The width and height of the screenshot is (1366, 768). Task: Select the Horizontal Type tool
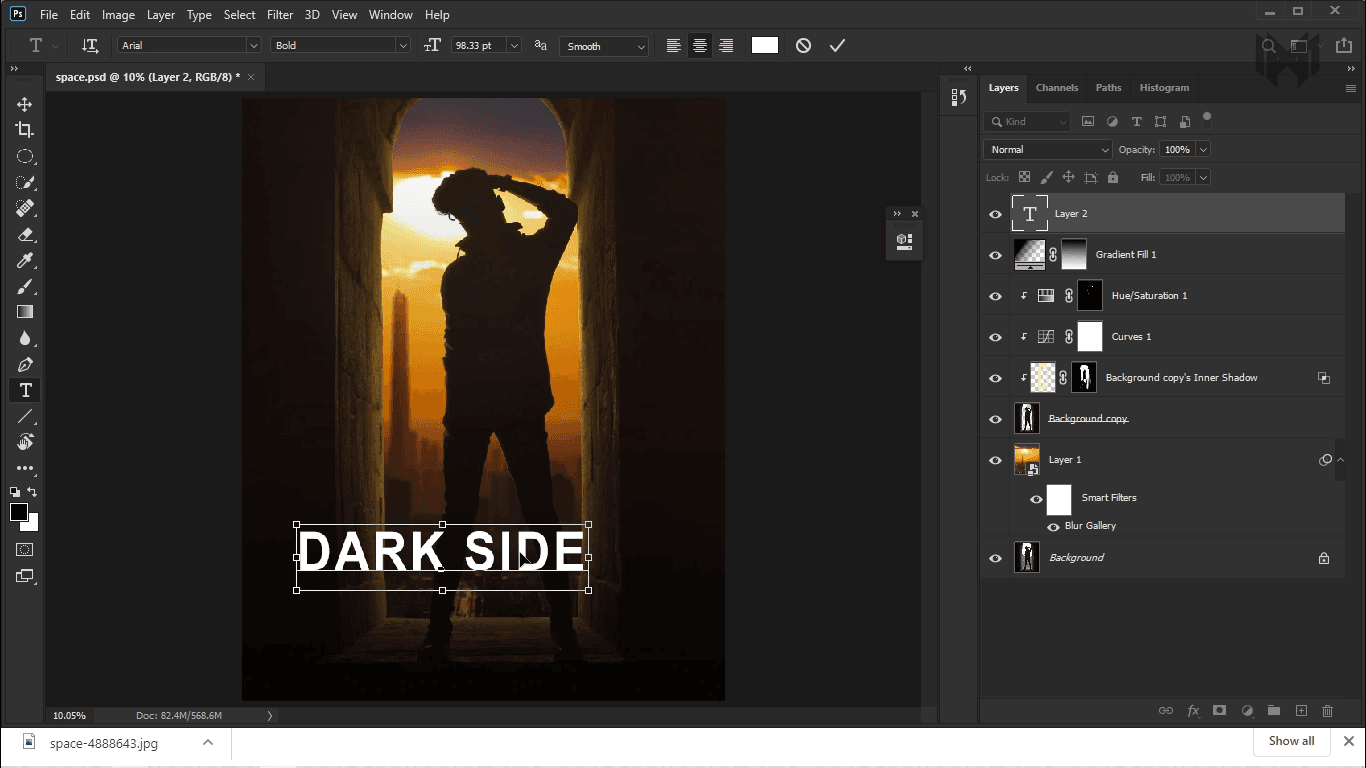point(25,390)
